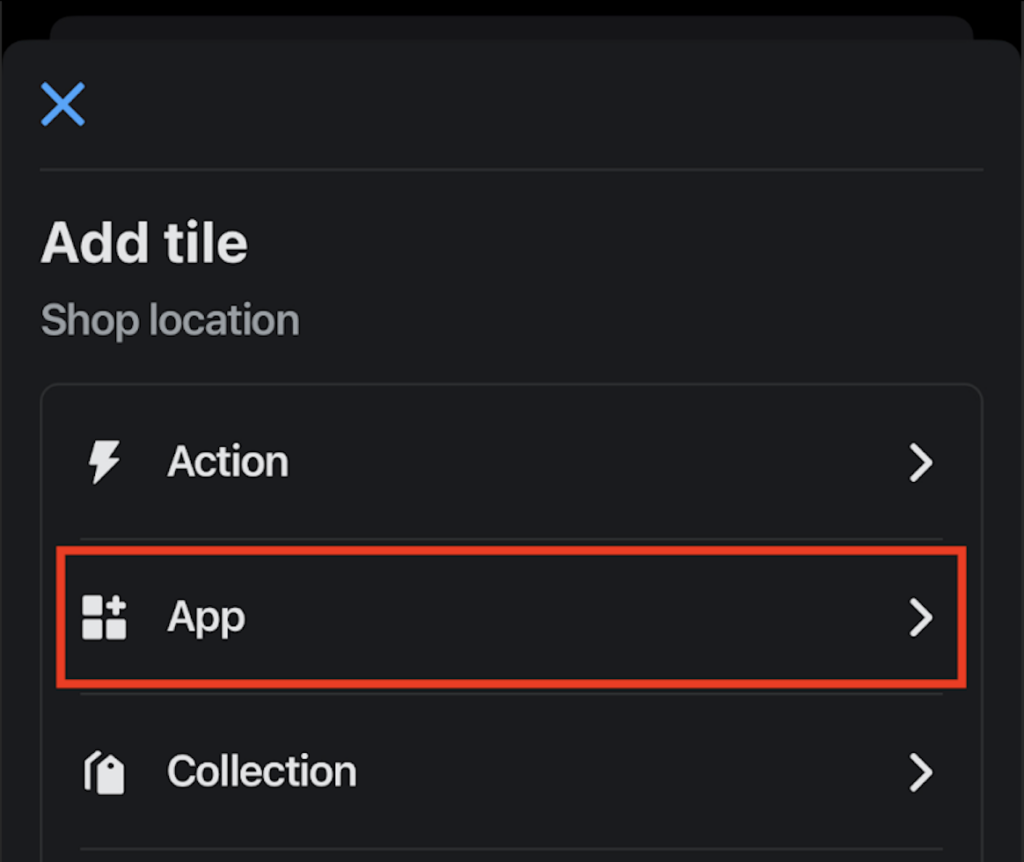Tap the lightning bolt Action icon

click(x=104, y=462)
